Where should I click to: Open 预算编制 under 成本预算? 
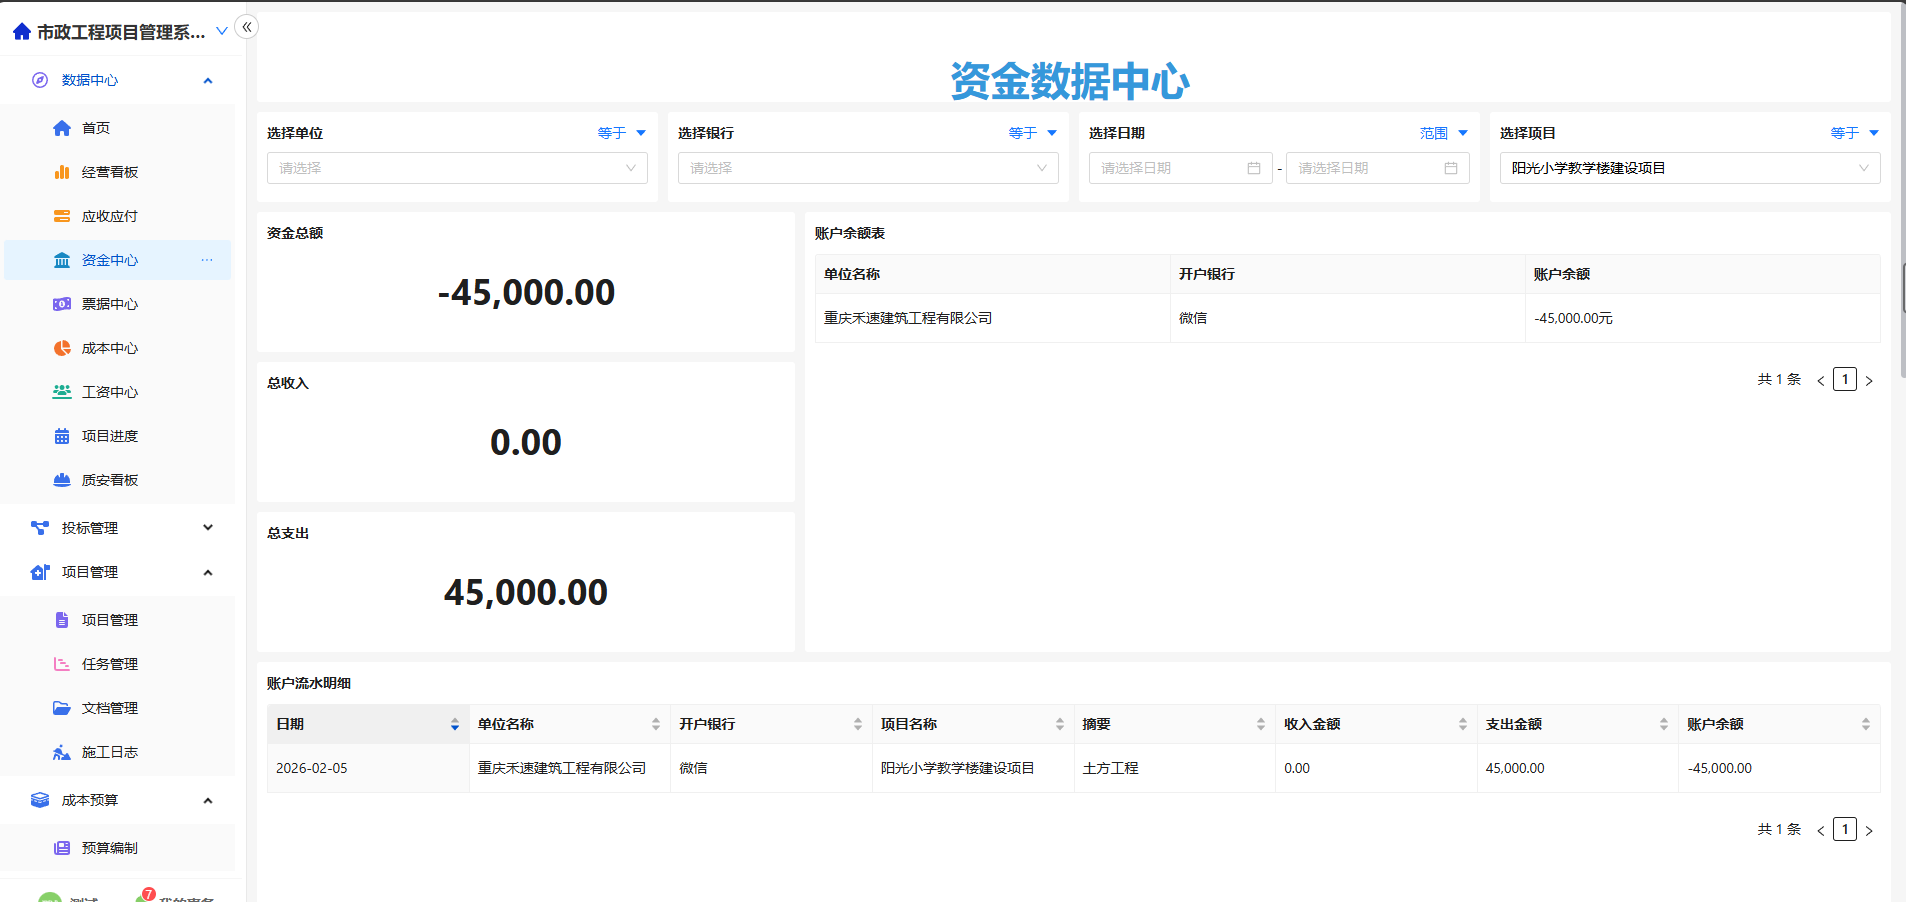(109, 847)
